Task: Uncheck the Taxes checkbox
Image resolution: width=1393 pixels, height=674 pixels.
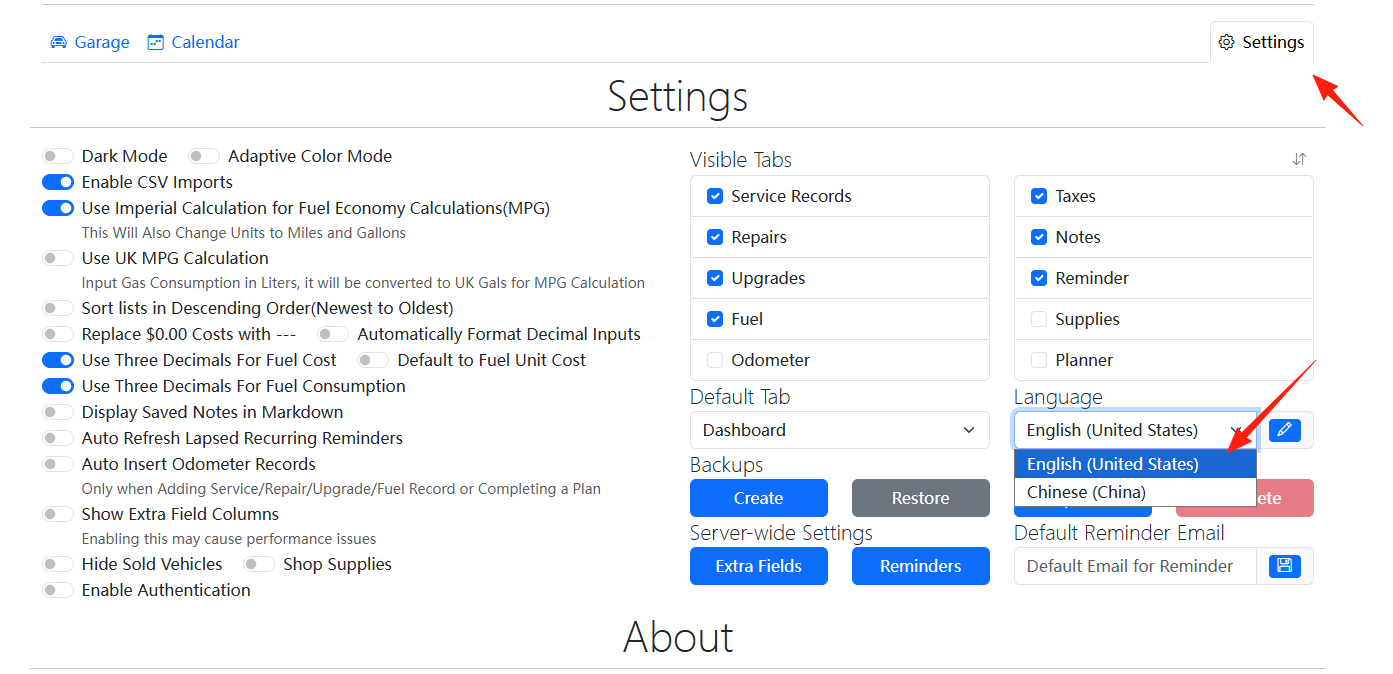Action: coord(1039,196)
